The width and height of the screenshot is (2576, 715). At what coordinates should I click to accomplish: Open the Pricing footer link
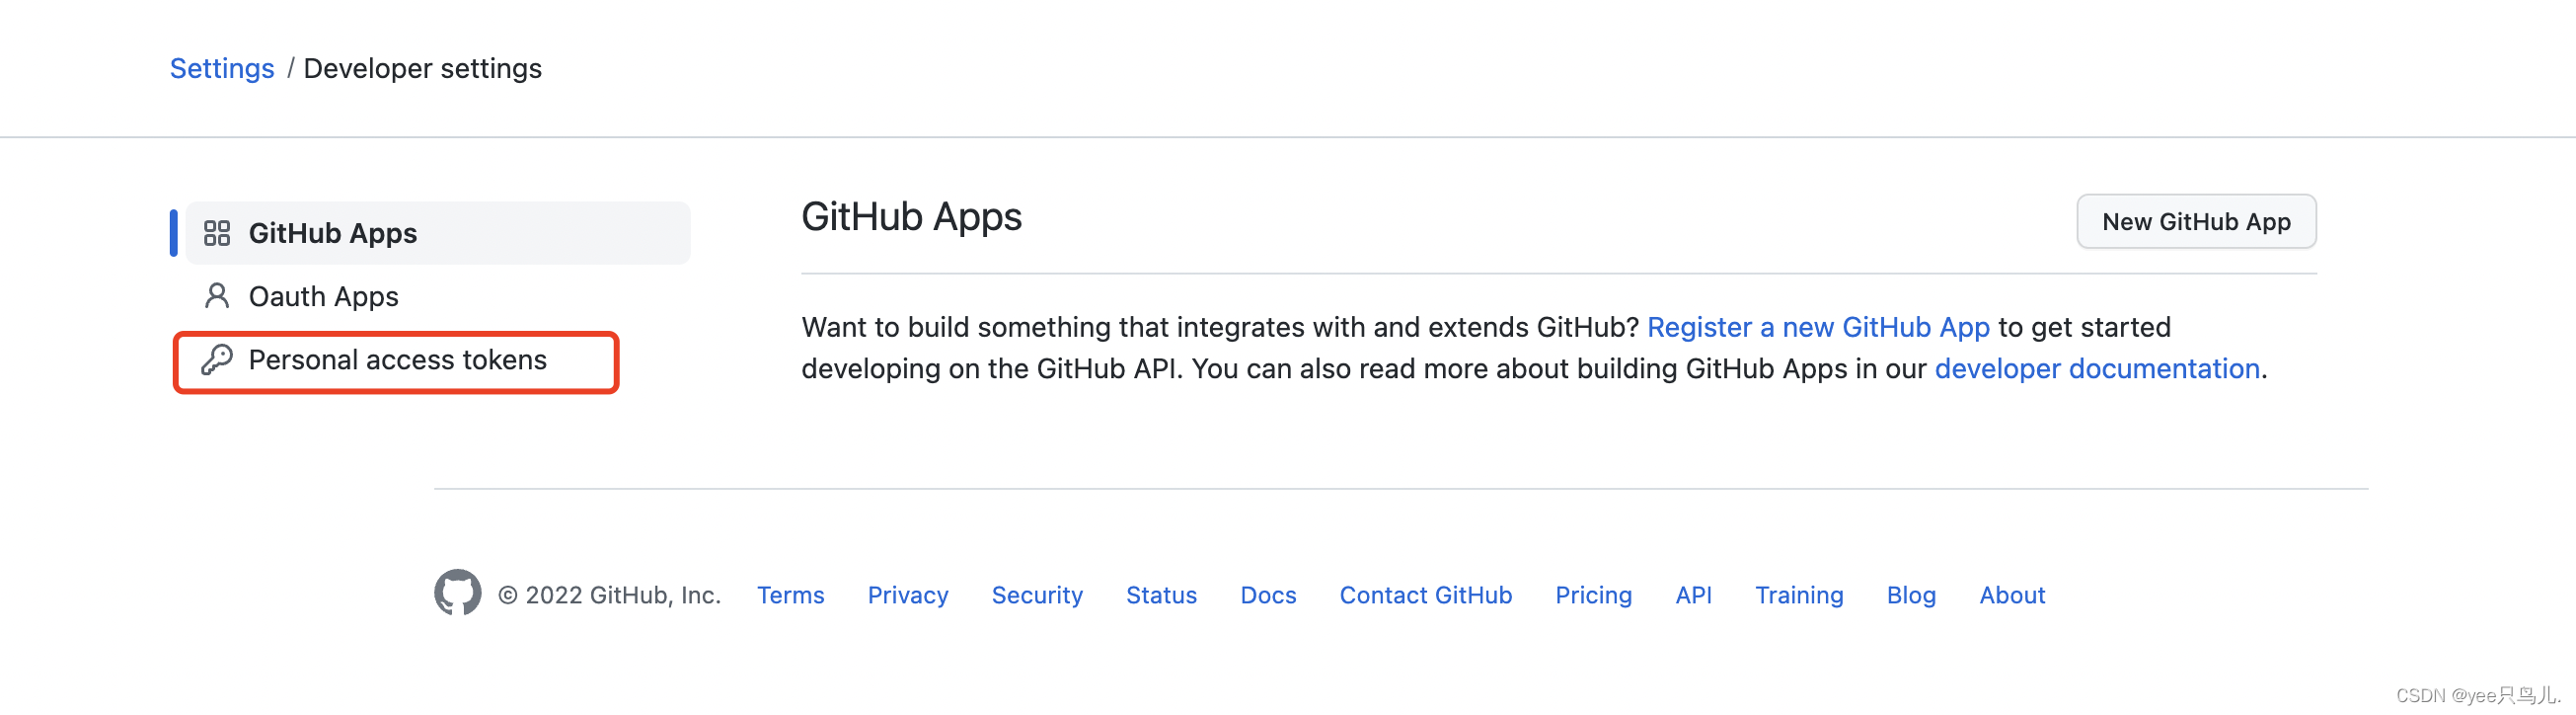tap(1593, 595)
